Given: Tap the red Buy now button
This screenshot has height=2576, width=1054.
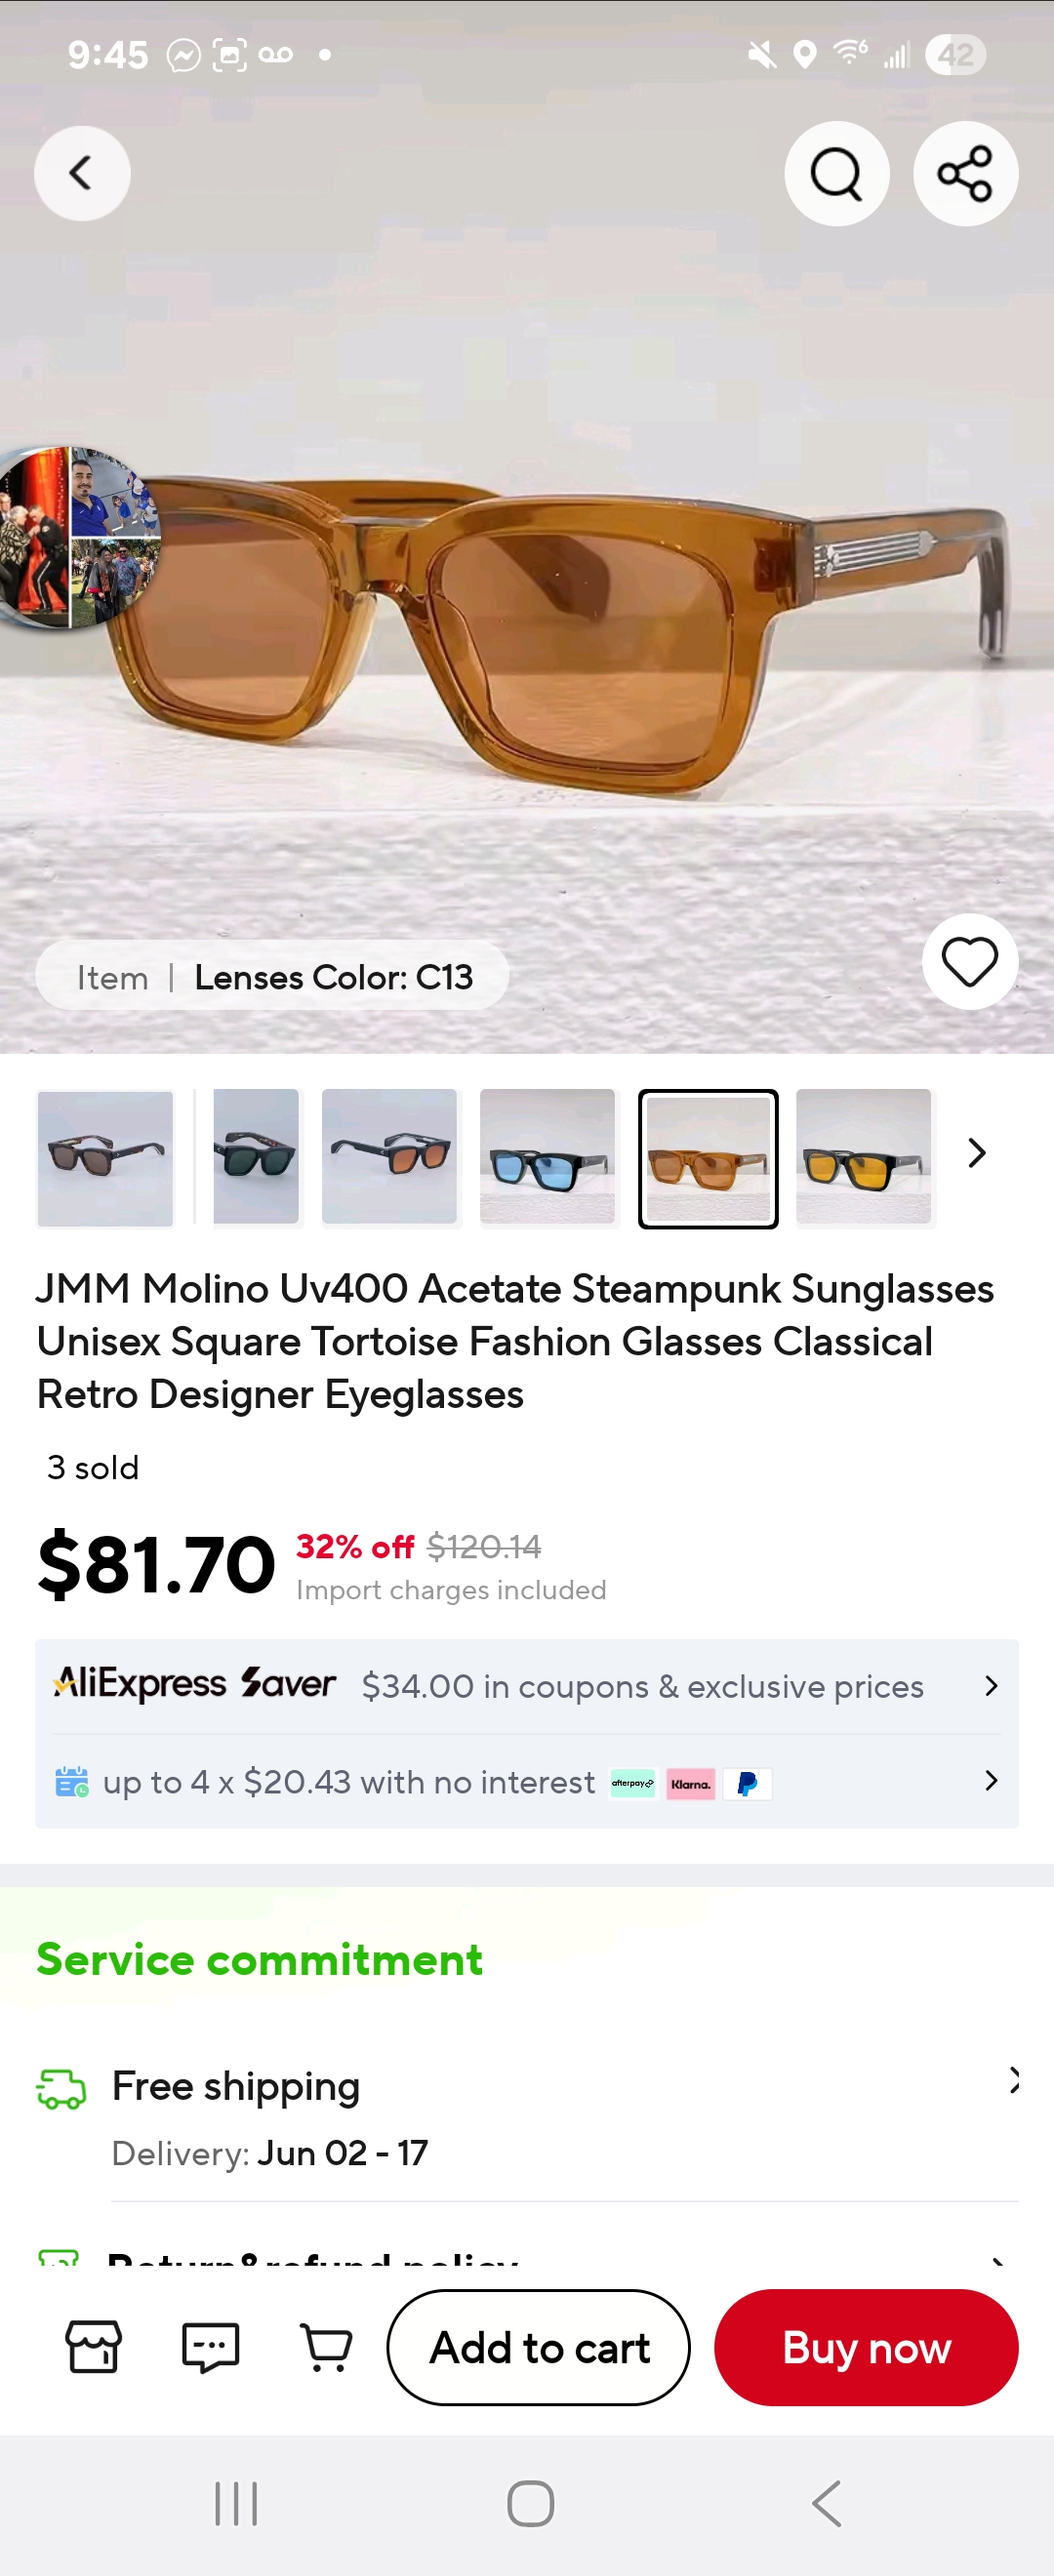Looking at the screenshot, I should (866, 2347).
